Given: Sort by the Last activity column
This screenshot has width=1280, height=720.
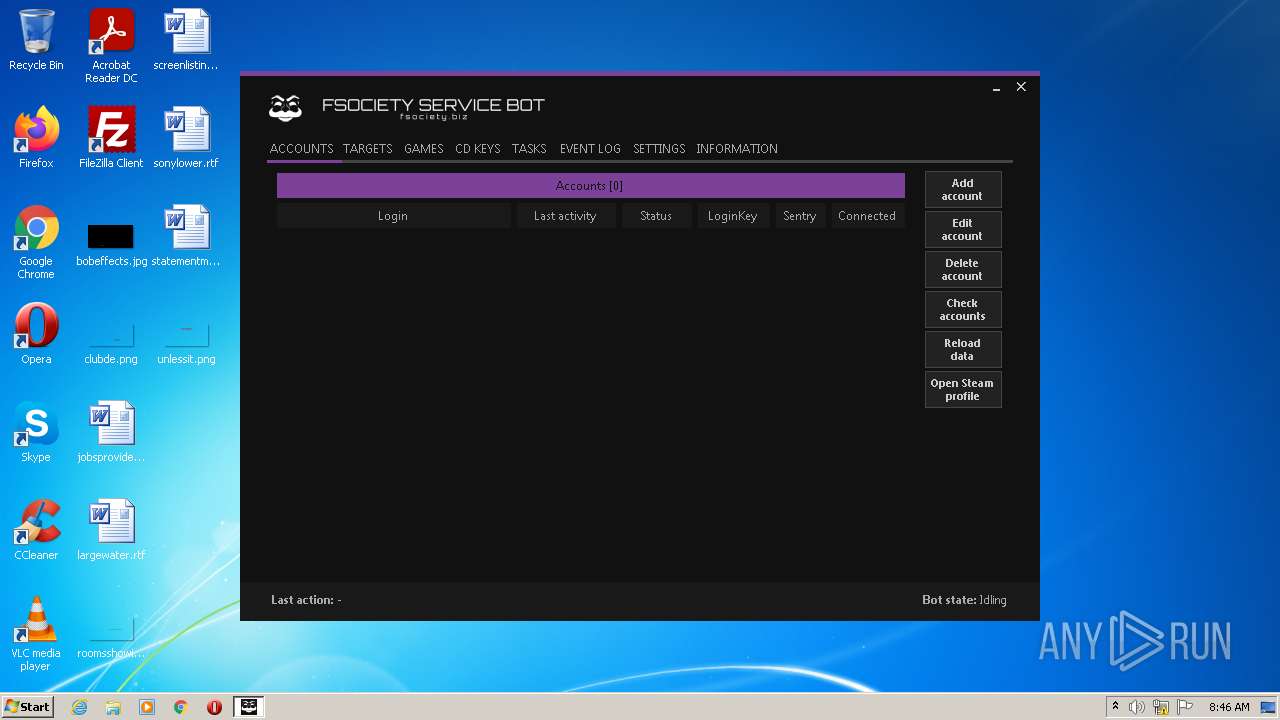Looking at the screenshot, I should click(x=565, y=216).
